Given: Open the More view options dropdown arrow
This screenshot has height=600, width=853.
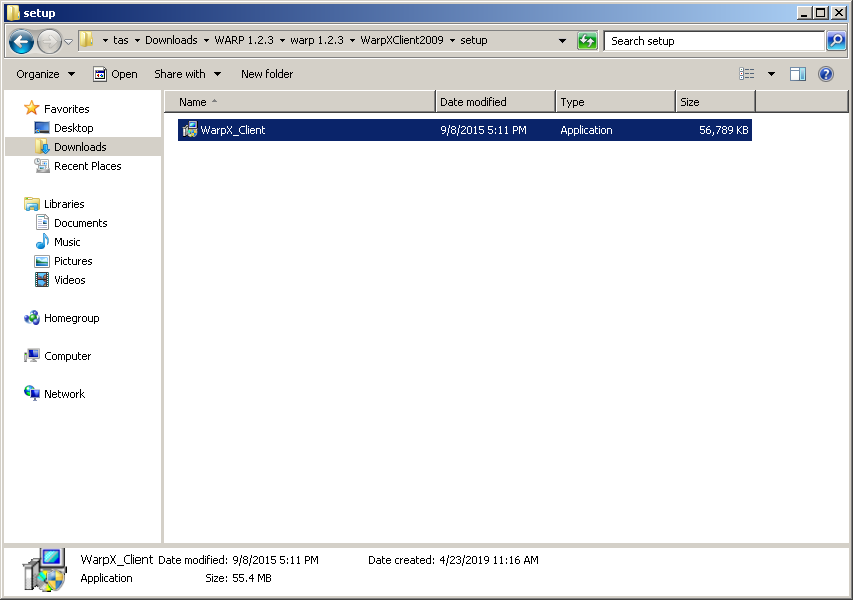Looking at the screenshot, I should 771,74.
